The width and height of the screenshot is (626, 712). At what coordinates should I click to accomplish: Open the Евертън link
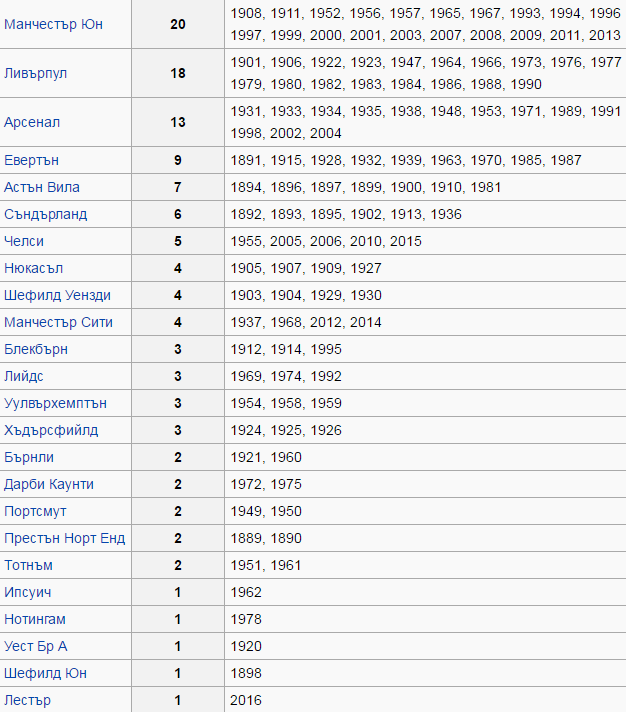tap(31, 160)
